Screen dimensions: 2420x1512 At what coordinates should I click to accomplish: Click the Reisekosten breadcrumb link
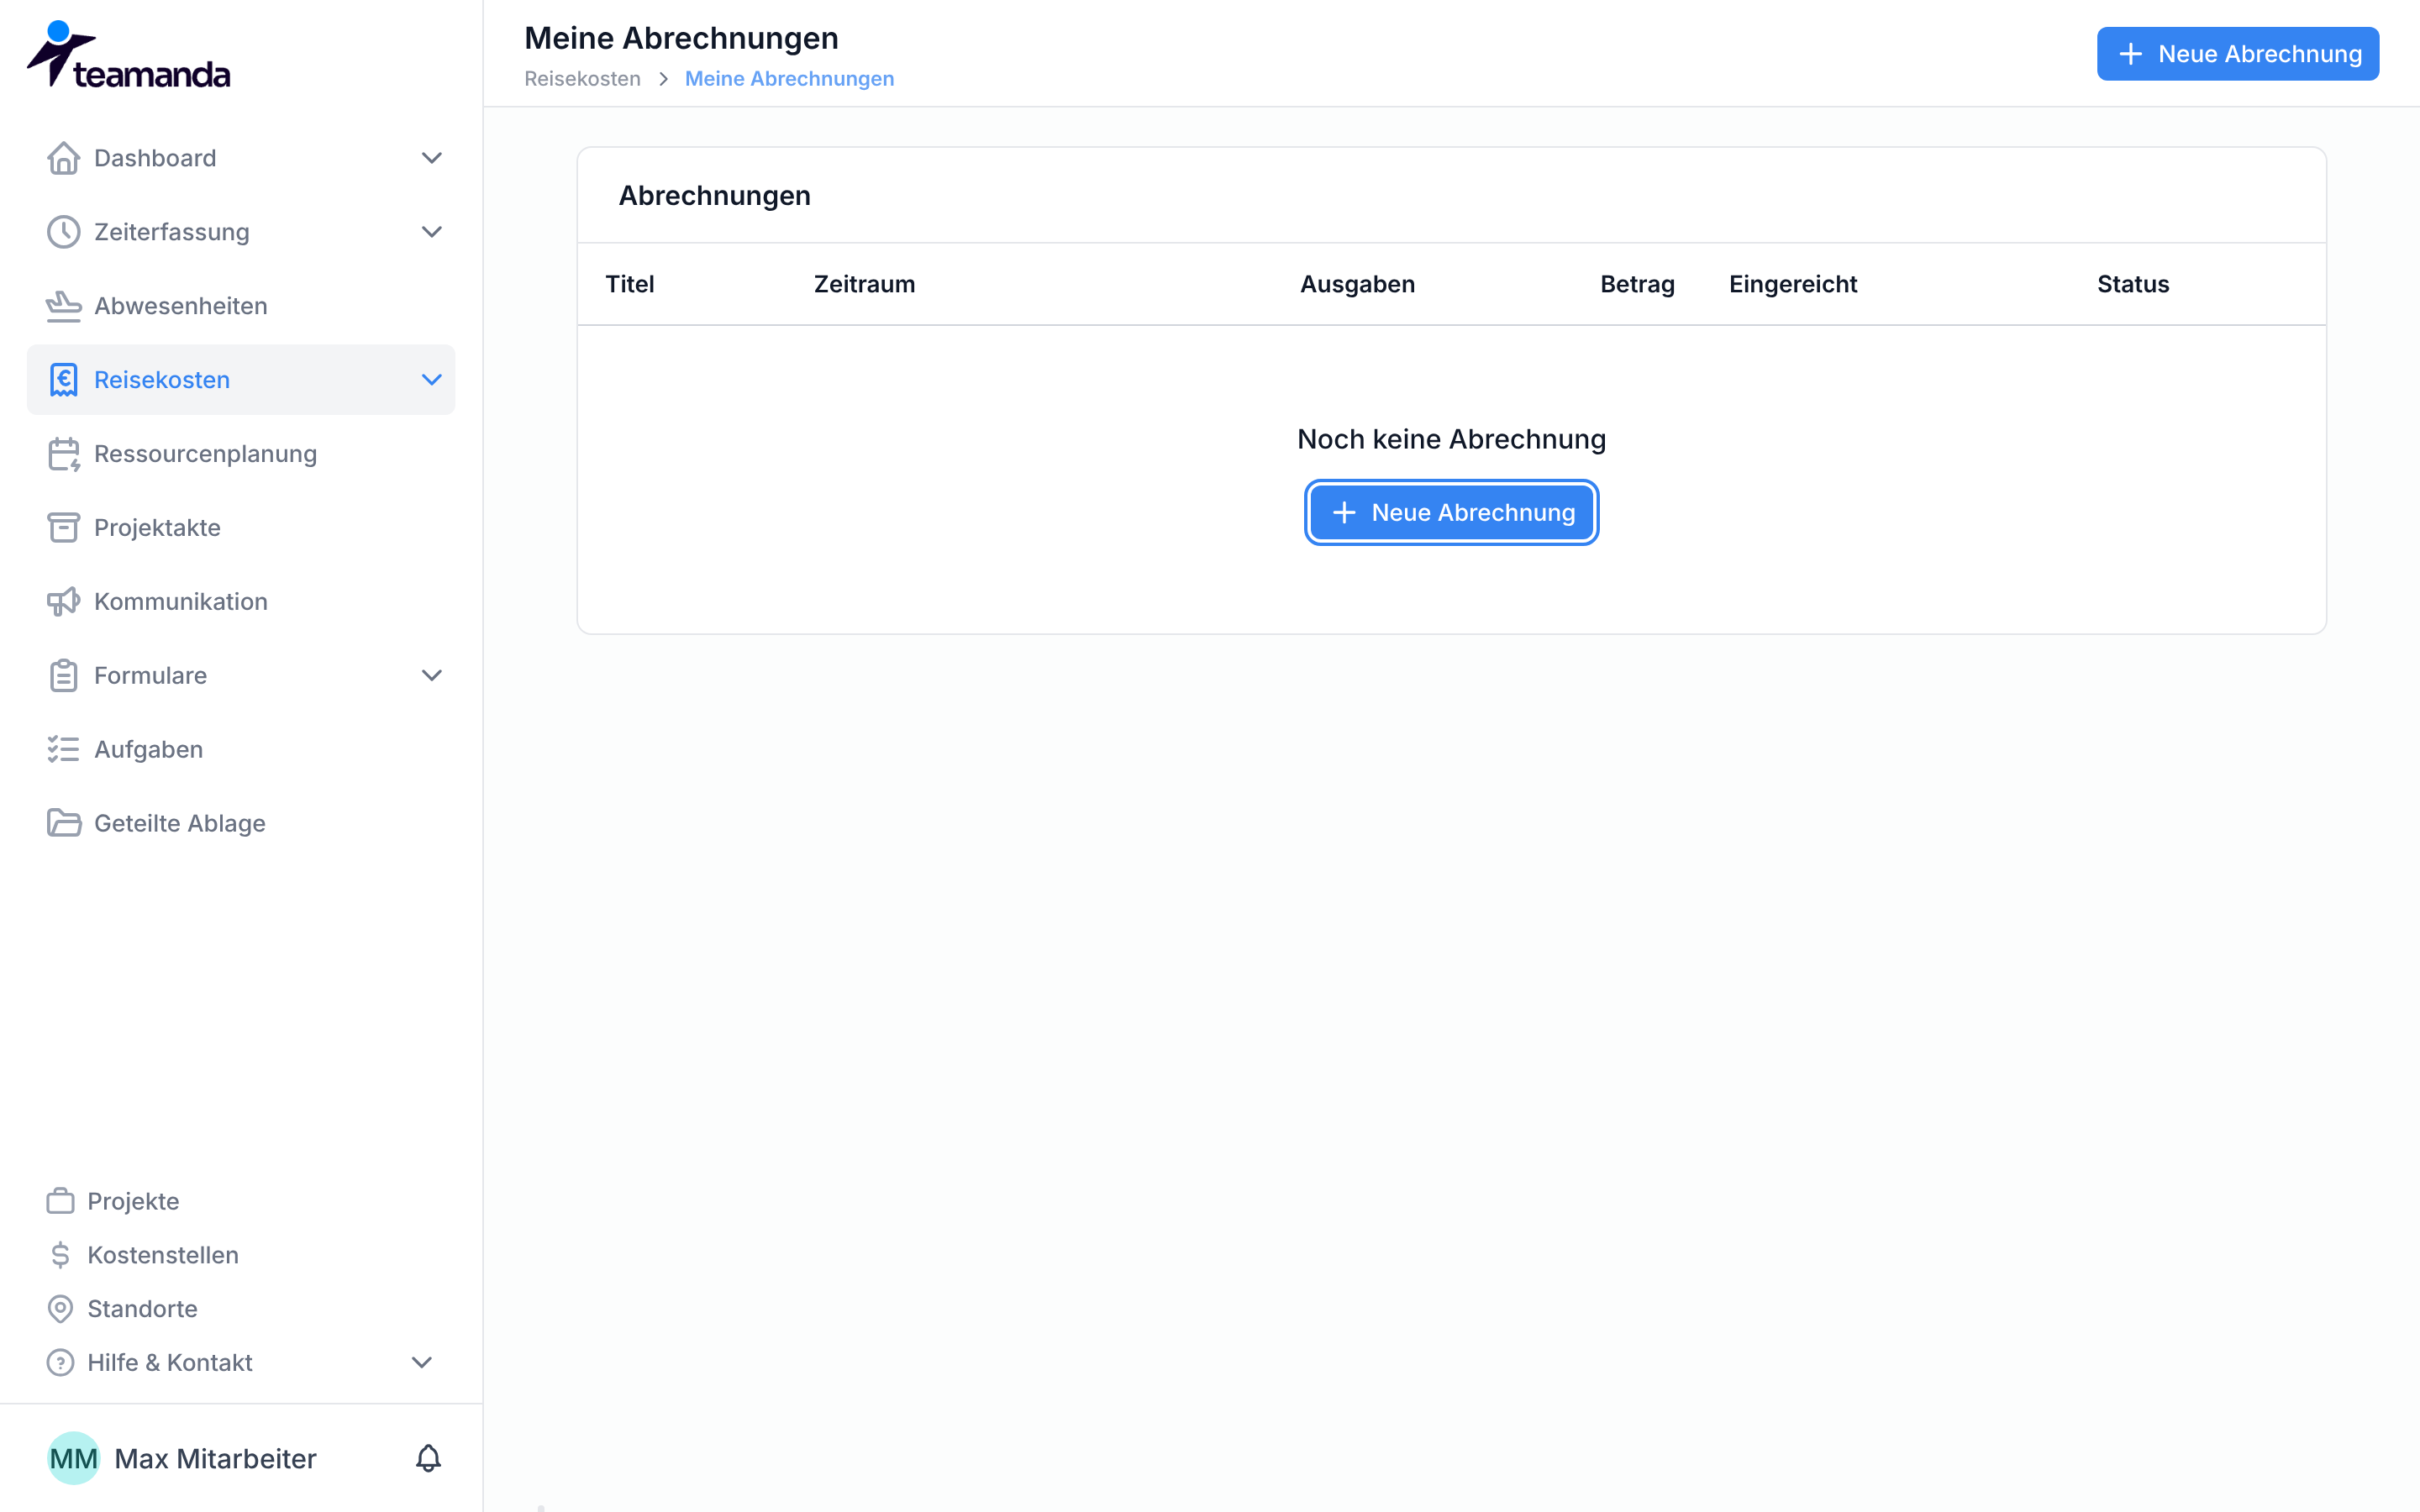(x=582, y=79)
